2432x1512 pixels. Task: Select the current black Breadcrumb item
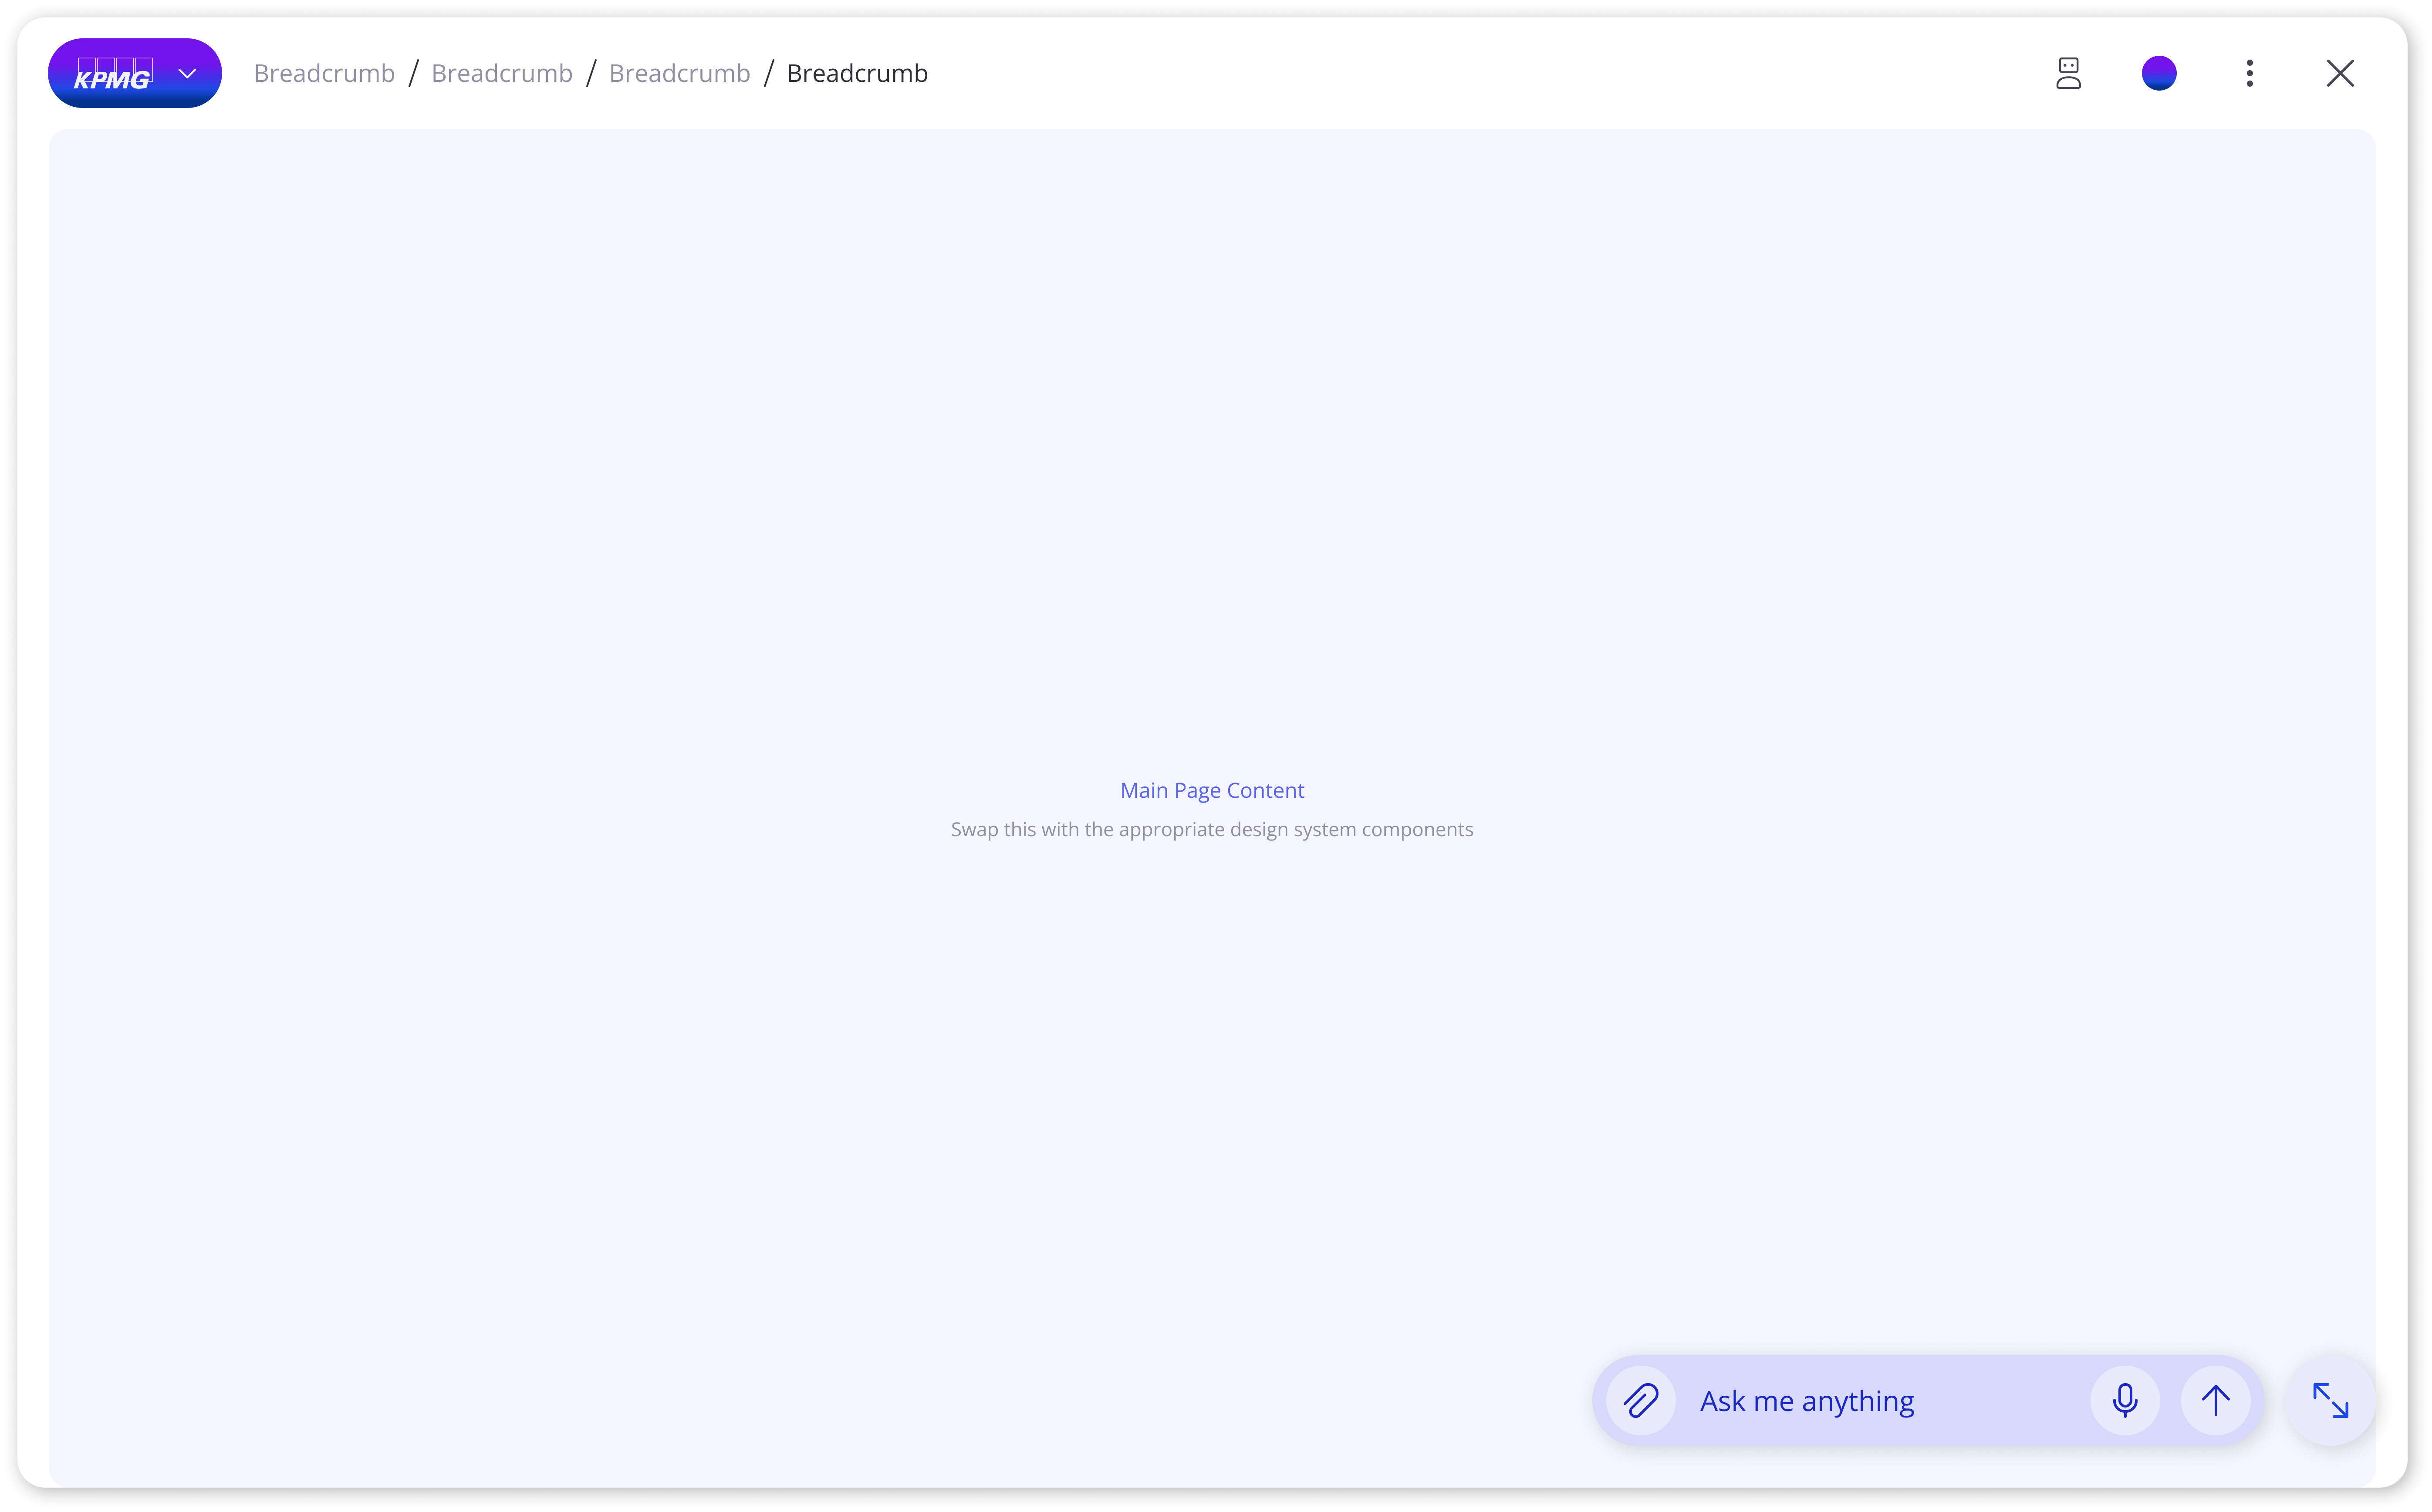(857, 73)
